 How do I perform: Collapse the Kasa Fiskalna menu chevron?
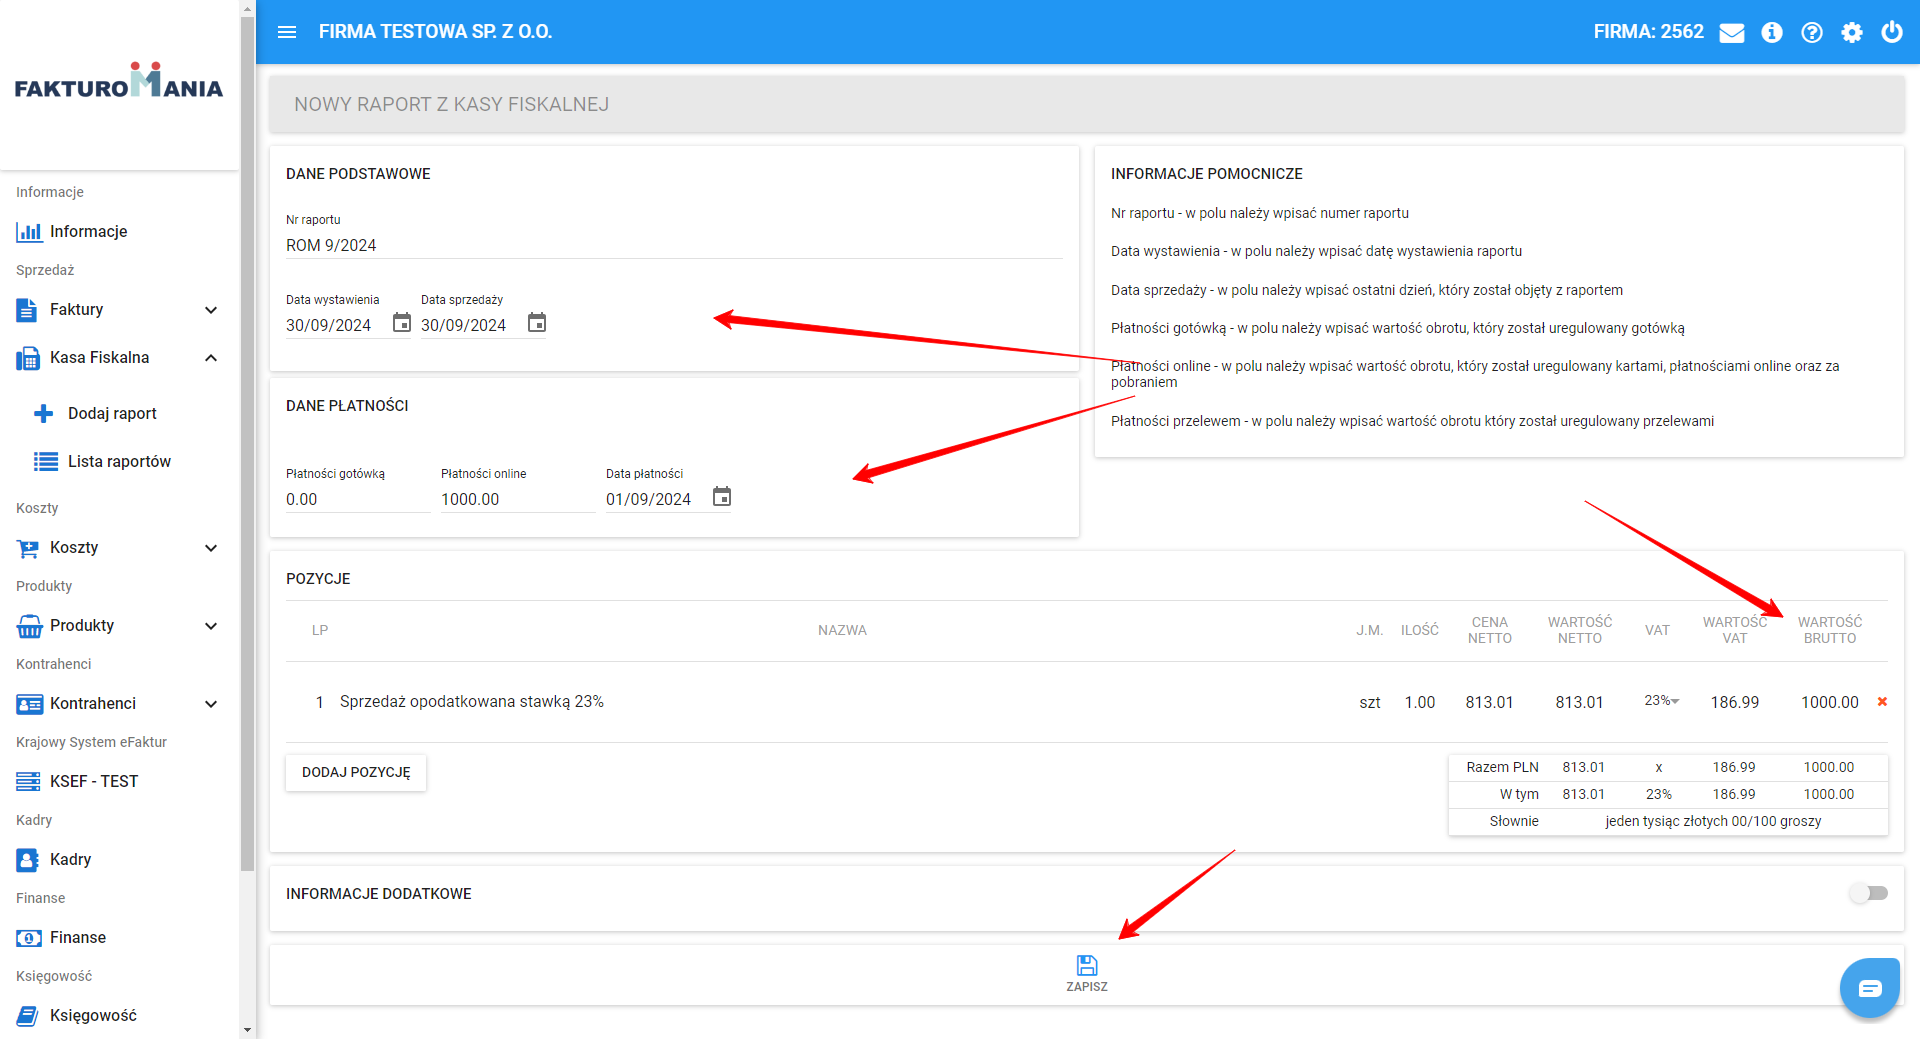[211, 358]
